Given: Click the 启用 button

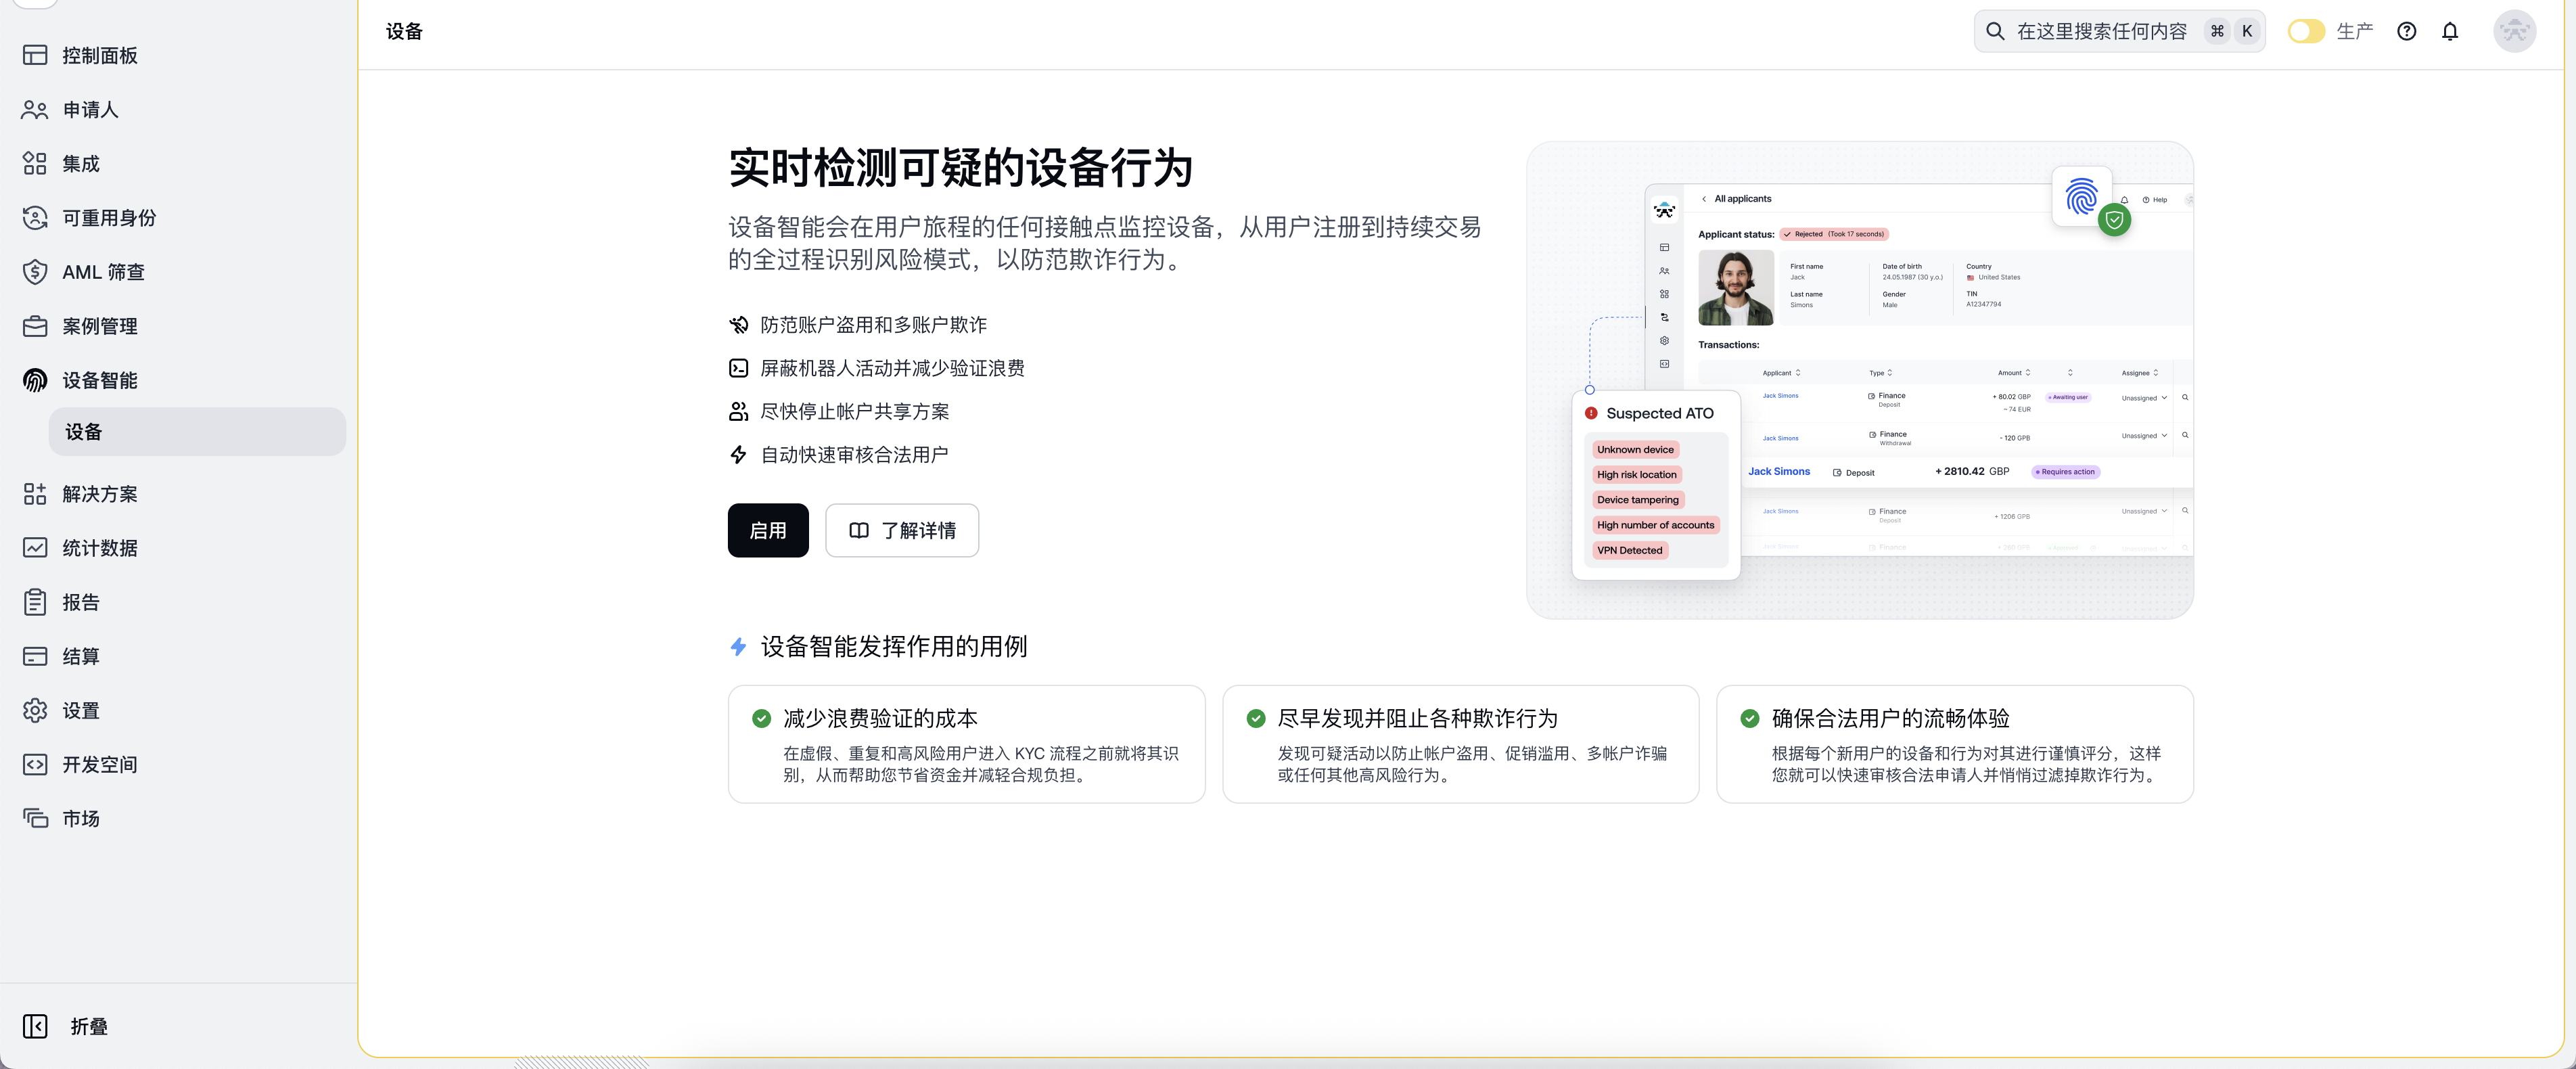Looking at the screenshot, I should click(x=768, y=530).
